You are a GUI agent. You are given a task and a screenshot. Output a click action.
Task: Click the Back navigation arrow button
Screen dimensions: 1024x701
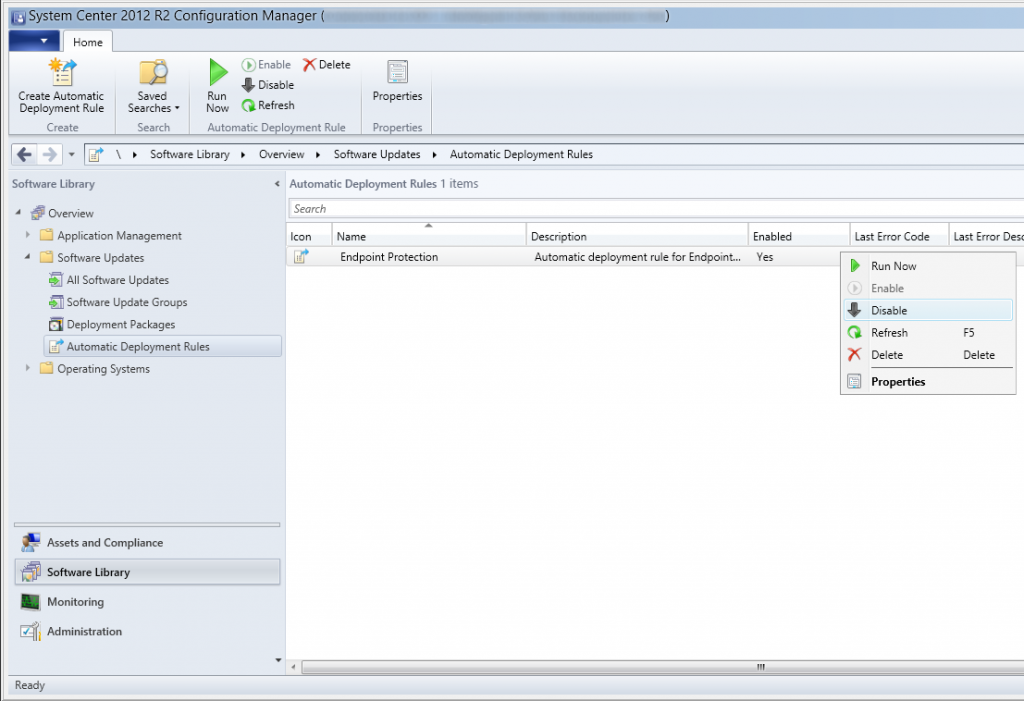(x=23, y=154)
